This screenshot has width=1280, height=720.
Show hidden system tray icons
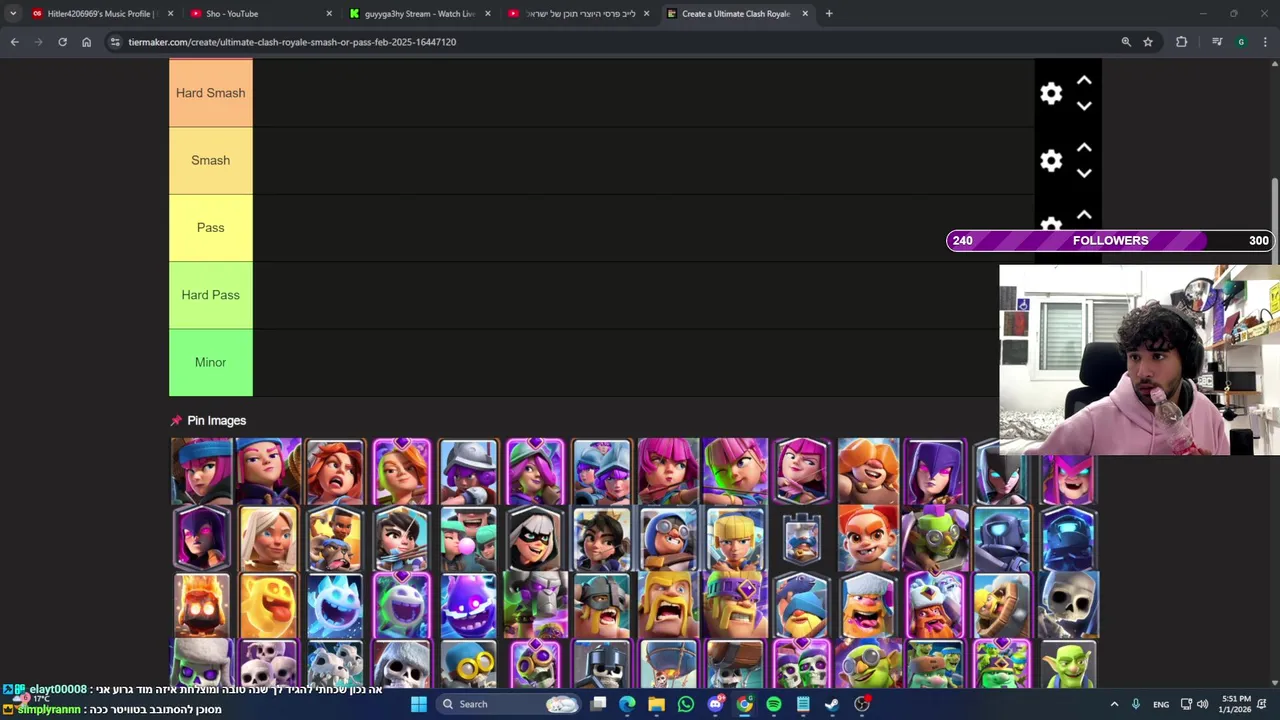click(x=1114, y=704)
